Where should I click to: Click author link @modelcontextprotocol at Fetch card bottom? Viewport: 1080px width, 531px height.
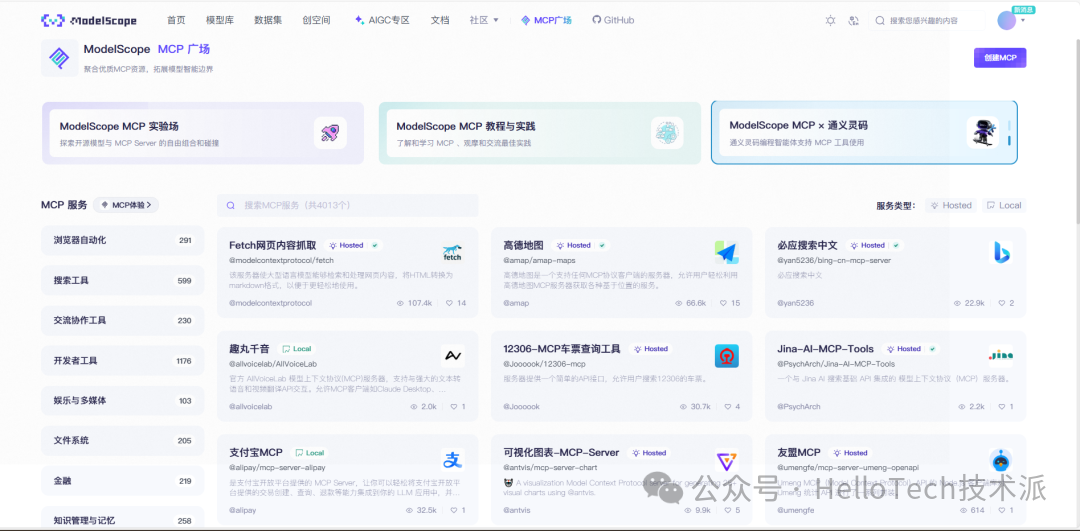[270, 303]
